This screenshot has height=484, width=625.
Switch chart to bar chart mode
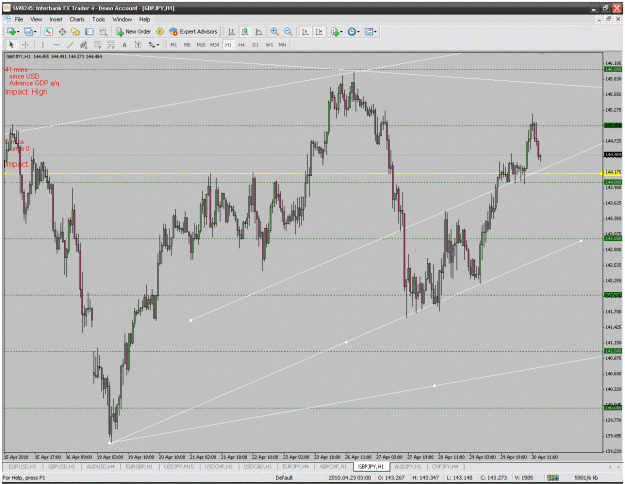coord(231,31)
